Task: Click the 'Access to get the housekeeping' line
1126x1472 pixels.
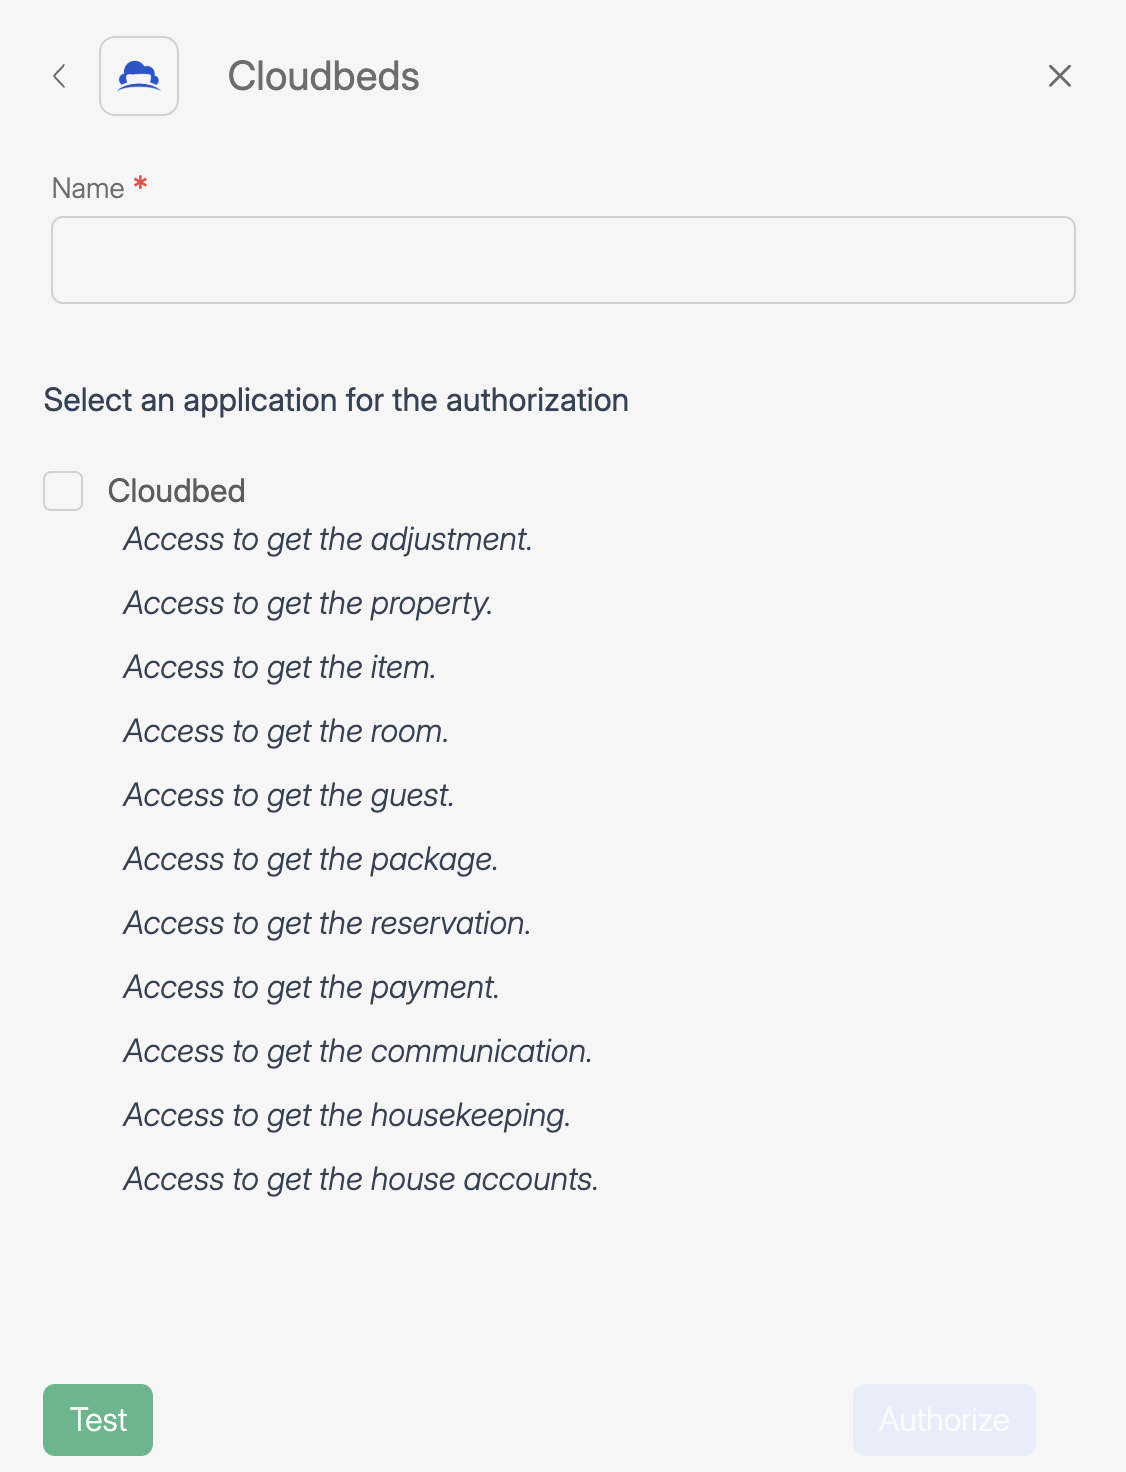Action: point(346,1115)
